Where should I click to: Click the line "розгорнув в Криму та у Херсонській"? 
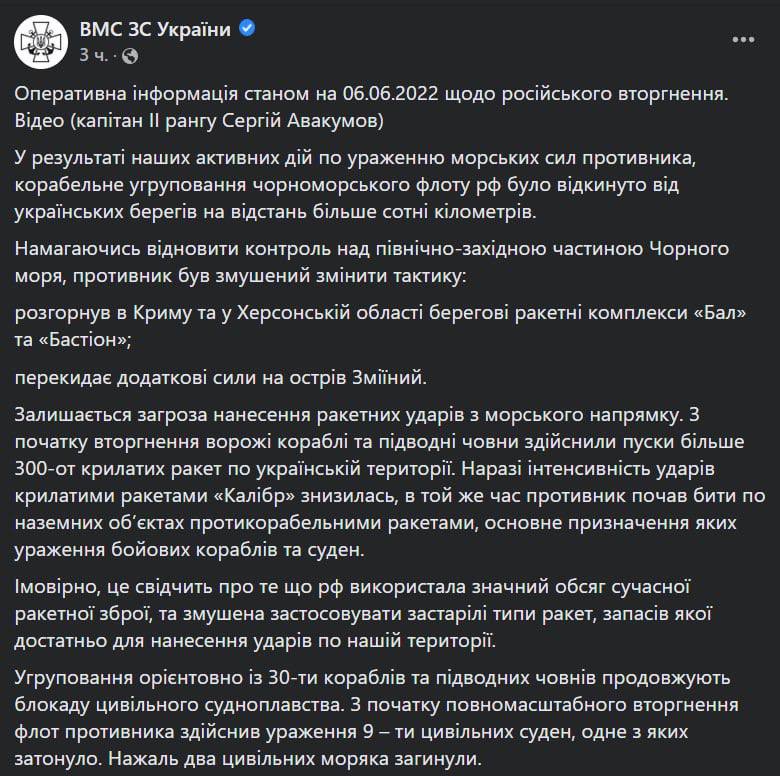tap(382, 314)
